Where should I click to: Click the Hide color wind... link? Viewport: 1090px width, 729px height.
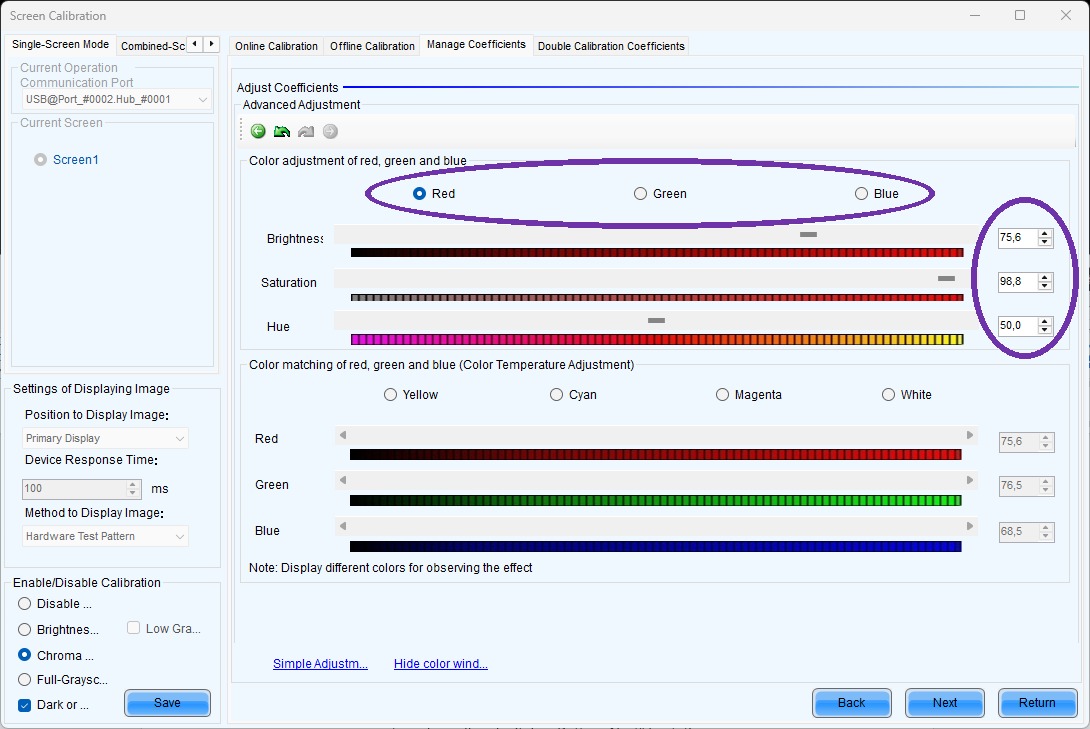click(x=441, y=664)
